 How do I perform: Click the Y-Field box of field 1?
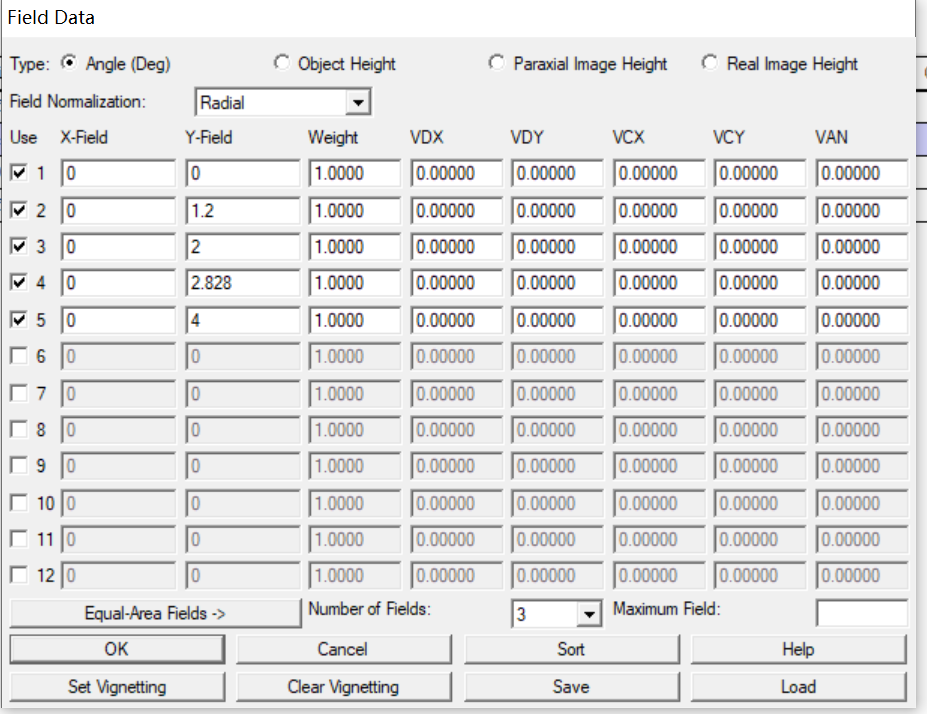click(242, 173)
